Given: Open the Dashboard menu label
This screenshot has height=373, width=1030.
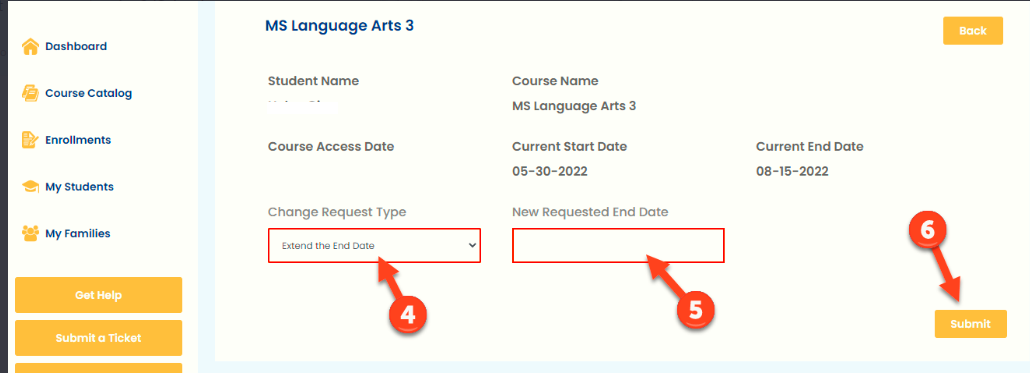Looking at the screenshot, I should [x=76, y=47].
